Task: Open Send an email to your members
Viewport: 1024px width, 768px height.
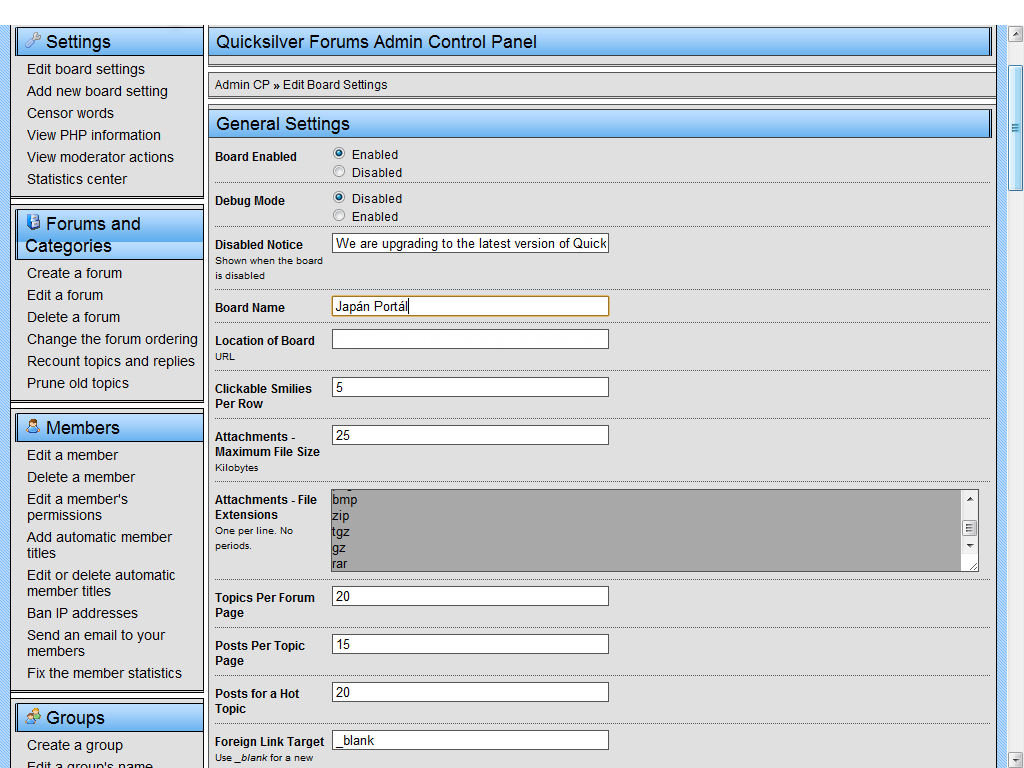Action: (x=95, y=643)
